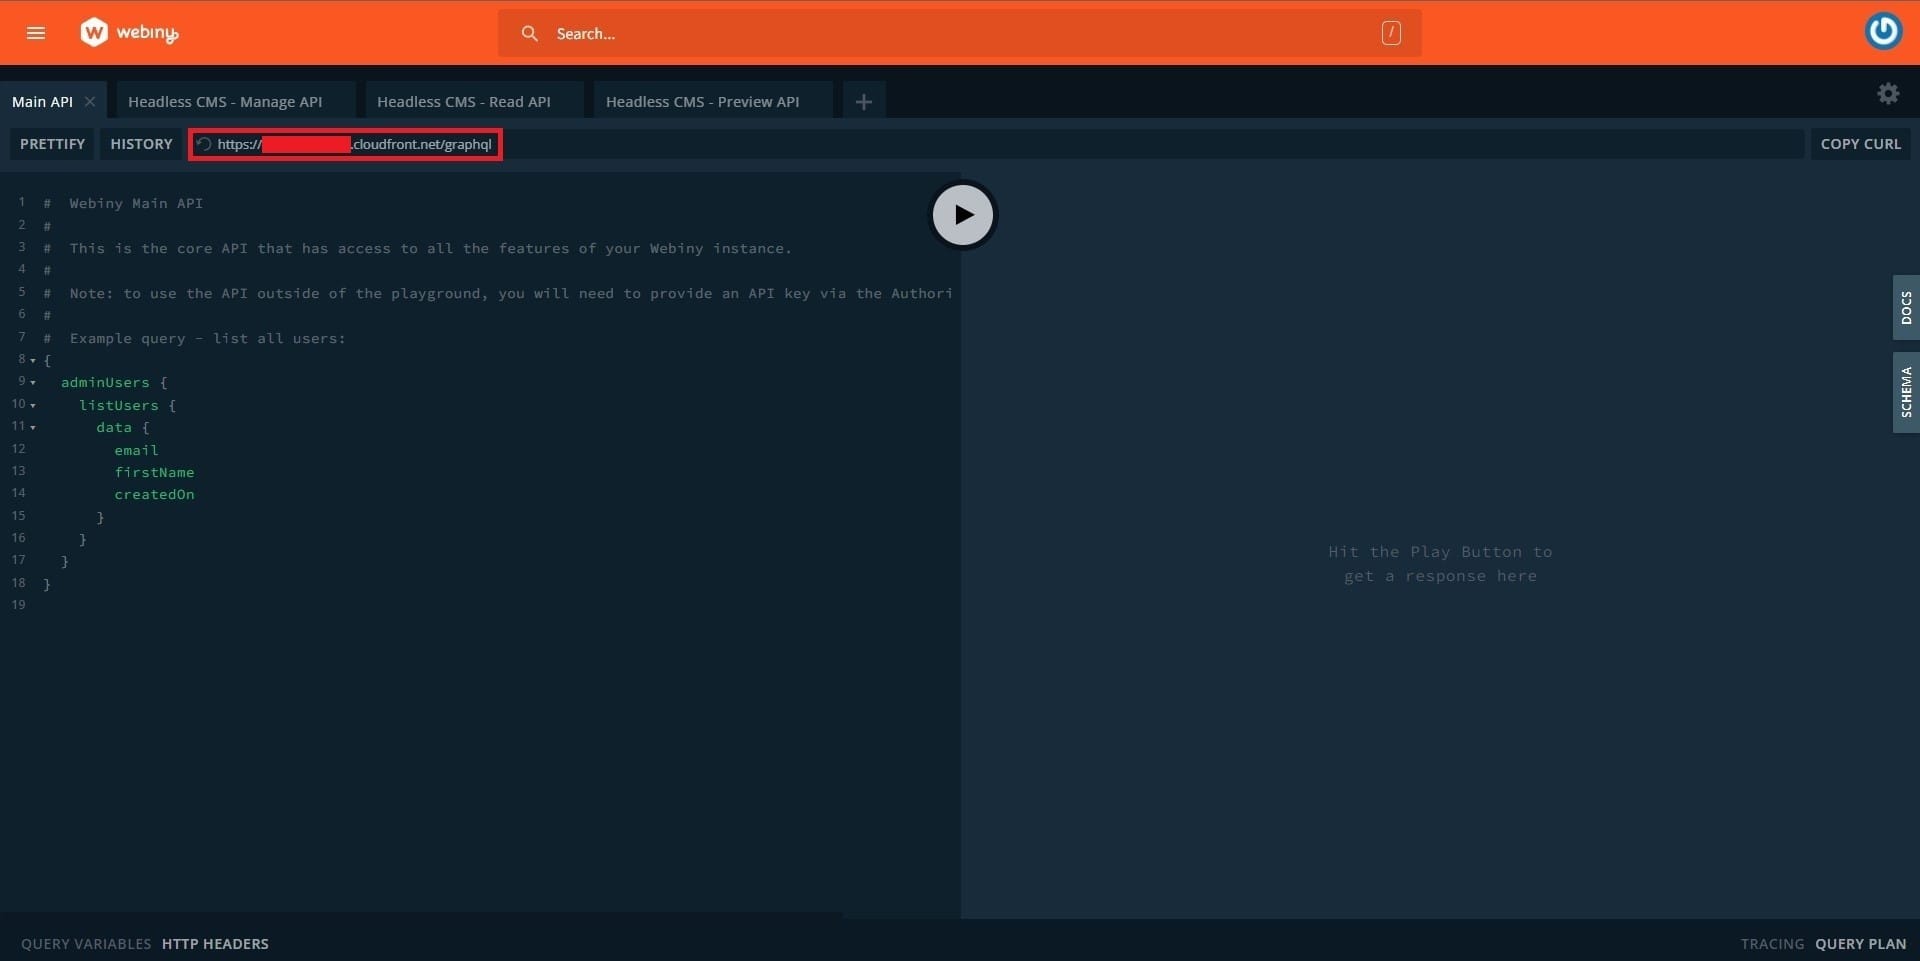
Task: Format the query with PRETTIFY
Action: click(51, 144)
